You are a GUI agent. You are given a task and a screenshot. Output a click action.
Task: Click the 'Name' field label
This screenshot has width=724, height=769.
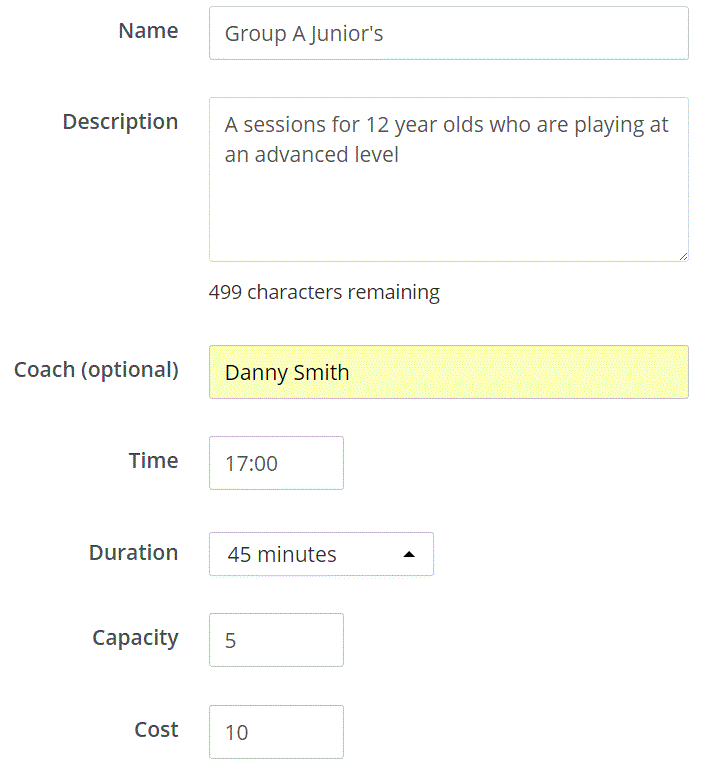(x=148, y=31)
